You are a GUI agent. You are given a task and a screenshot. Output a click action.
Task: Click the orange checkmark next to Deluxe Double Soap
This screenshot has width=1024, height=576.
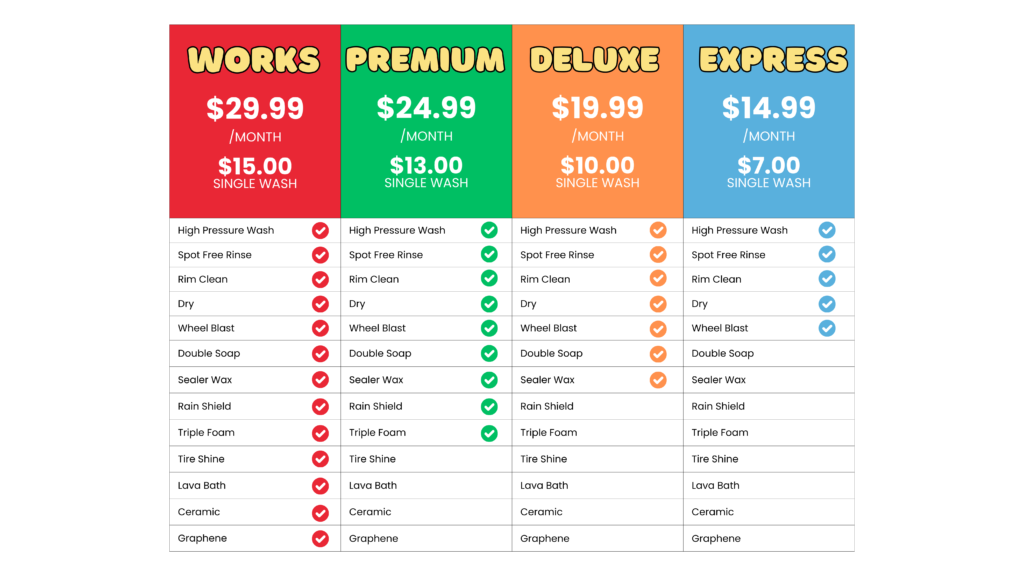658,353
